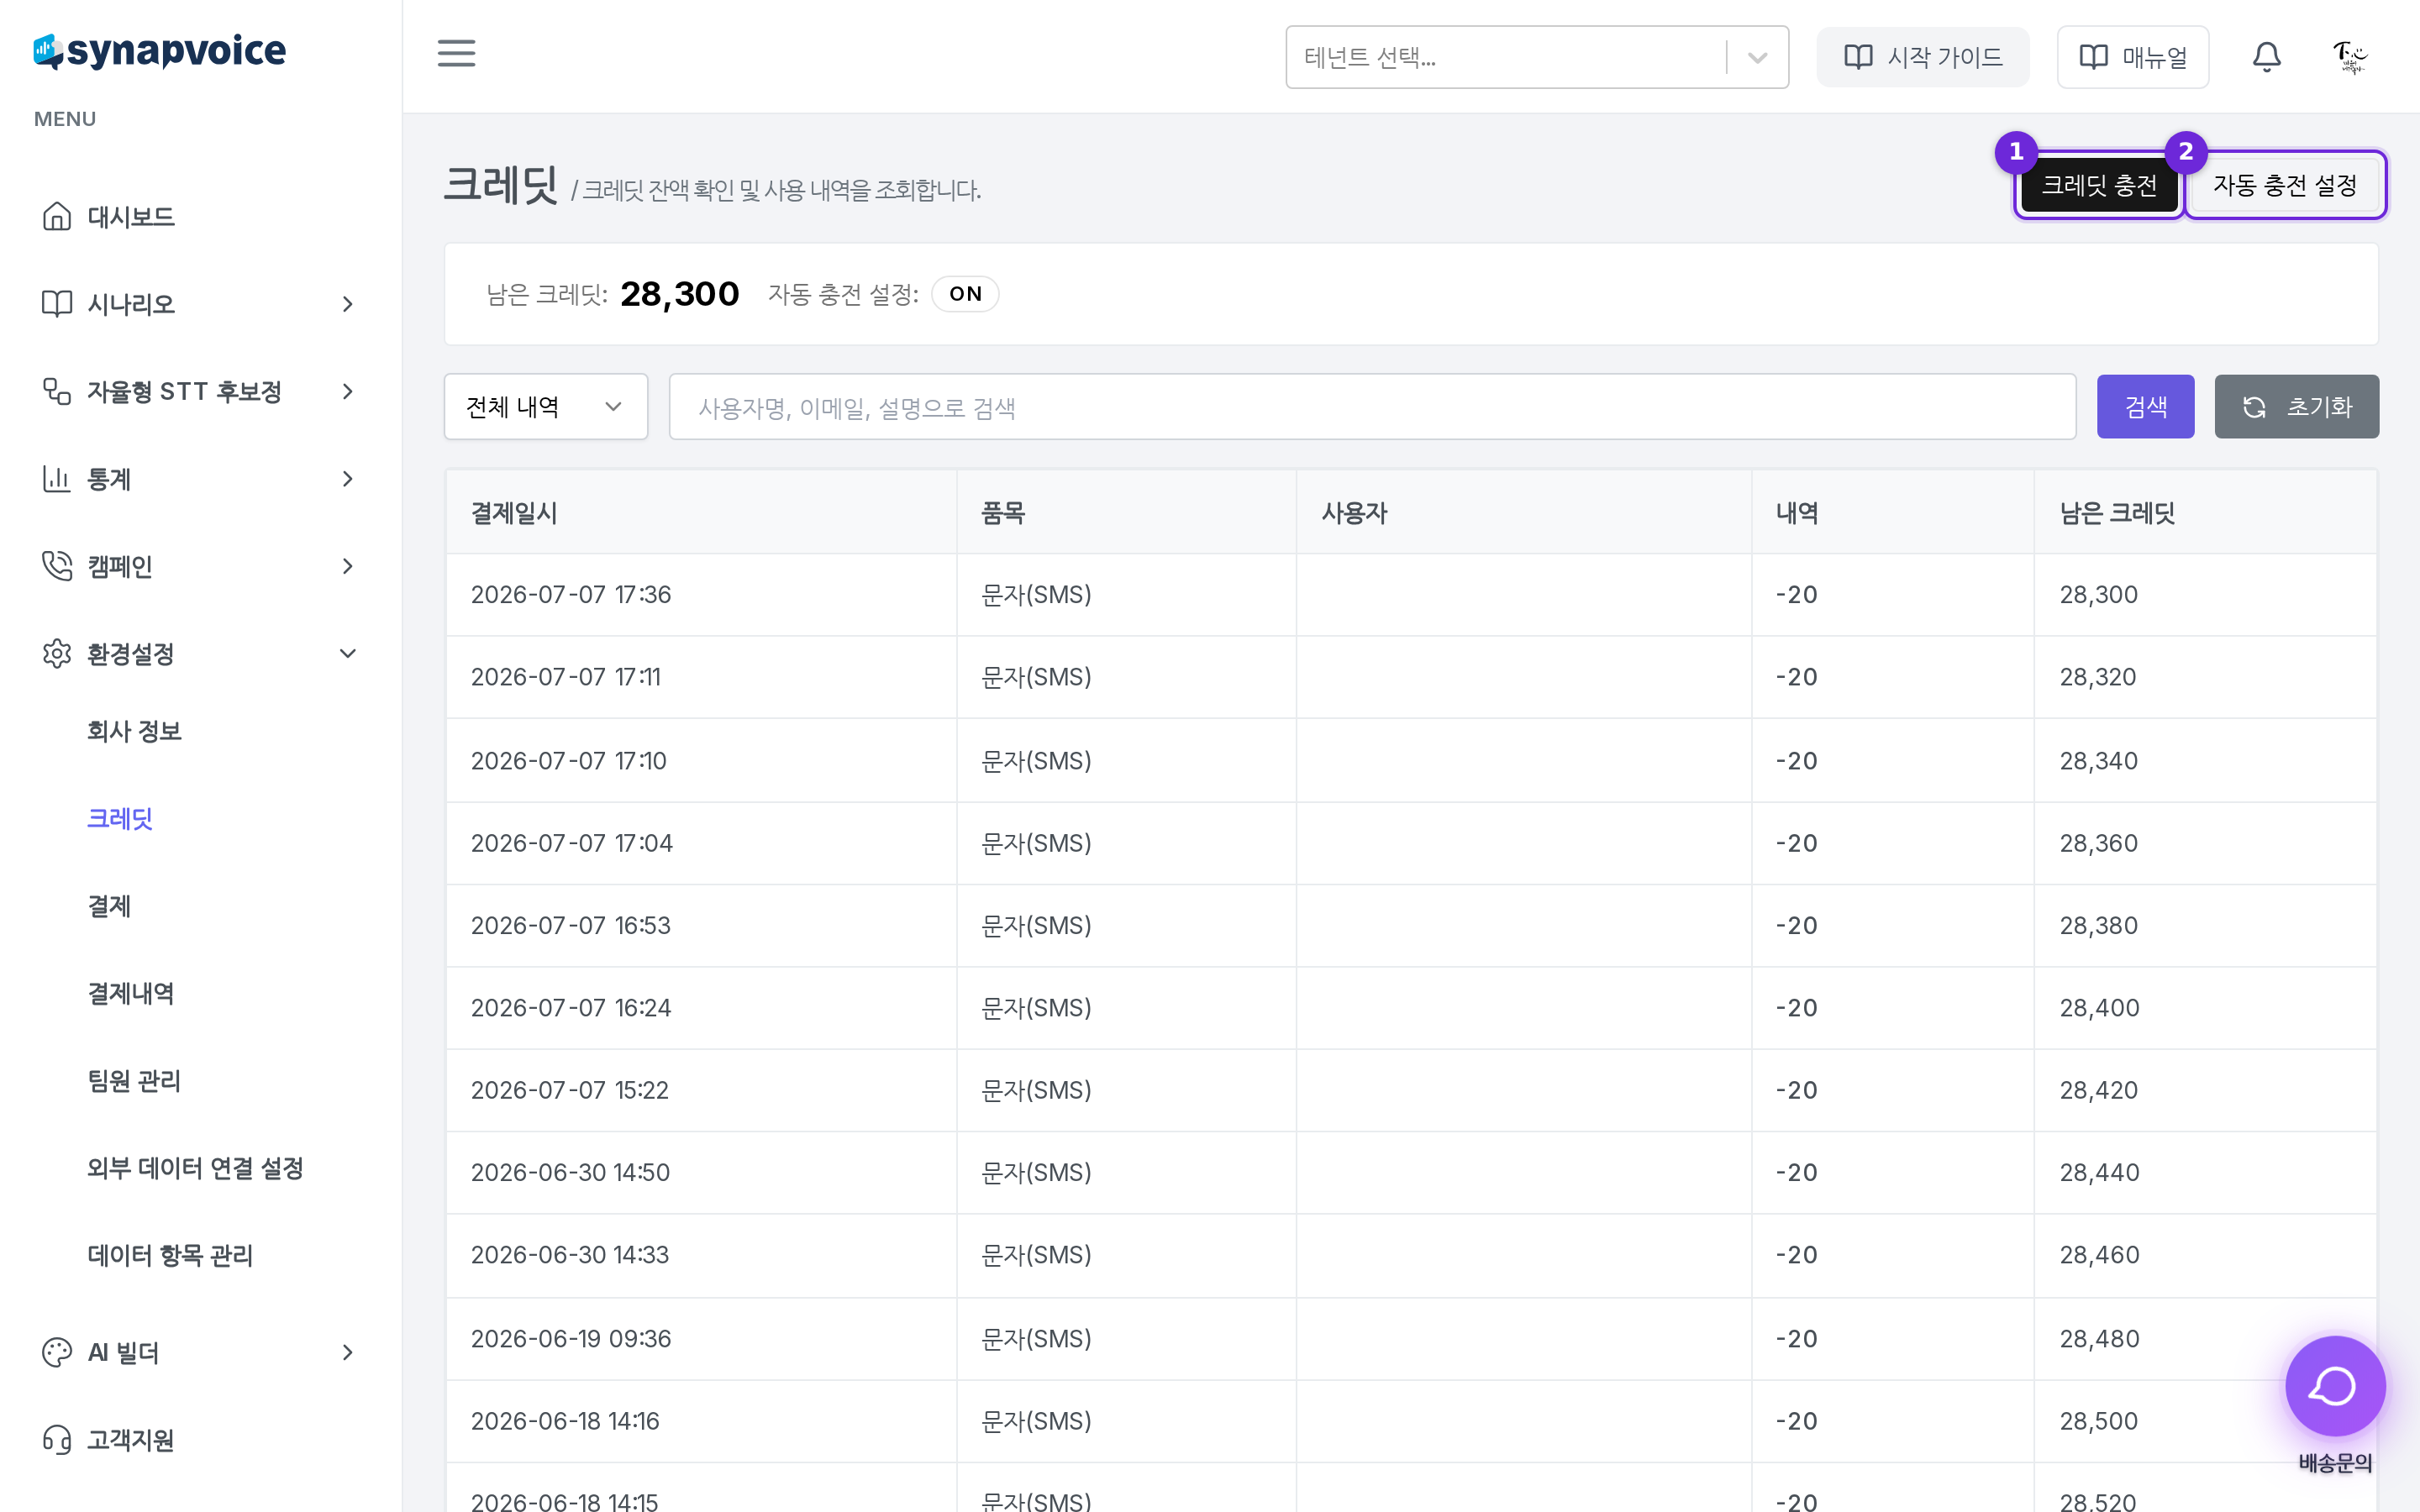
Task: Click the 2026-06-30 14:50 row date
Action: coord(570,1172)
